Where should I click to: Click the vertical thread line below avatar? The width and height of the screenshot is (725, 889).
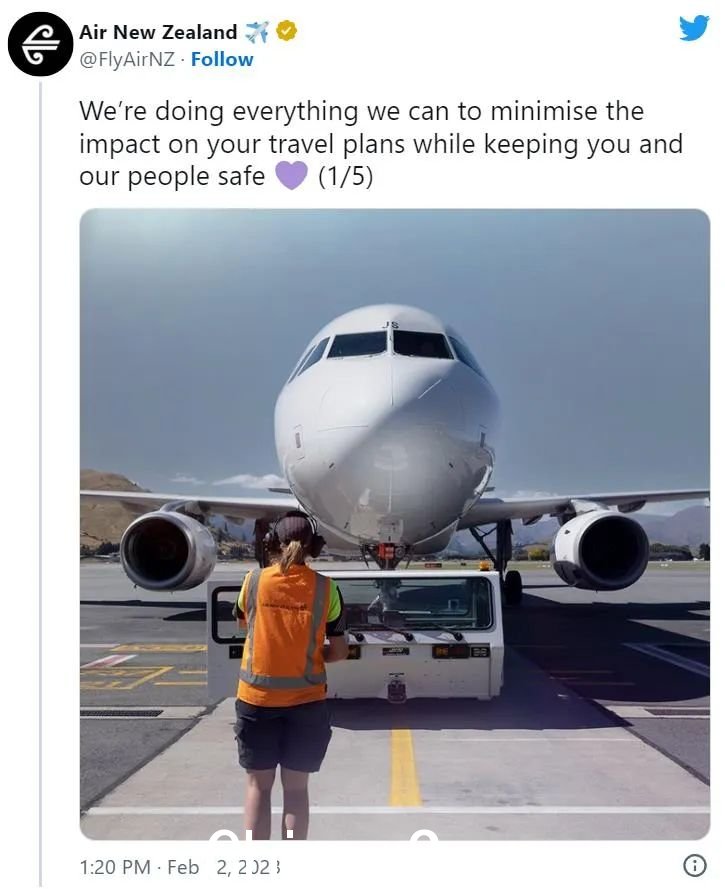pyautogui.click(x=41, y=484)
